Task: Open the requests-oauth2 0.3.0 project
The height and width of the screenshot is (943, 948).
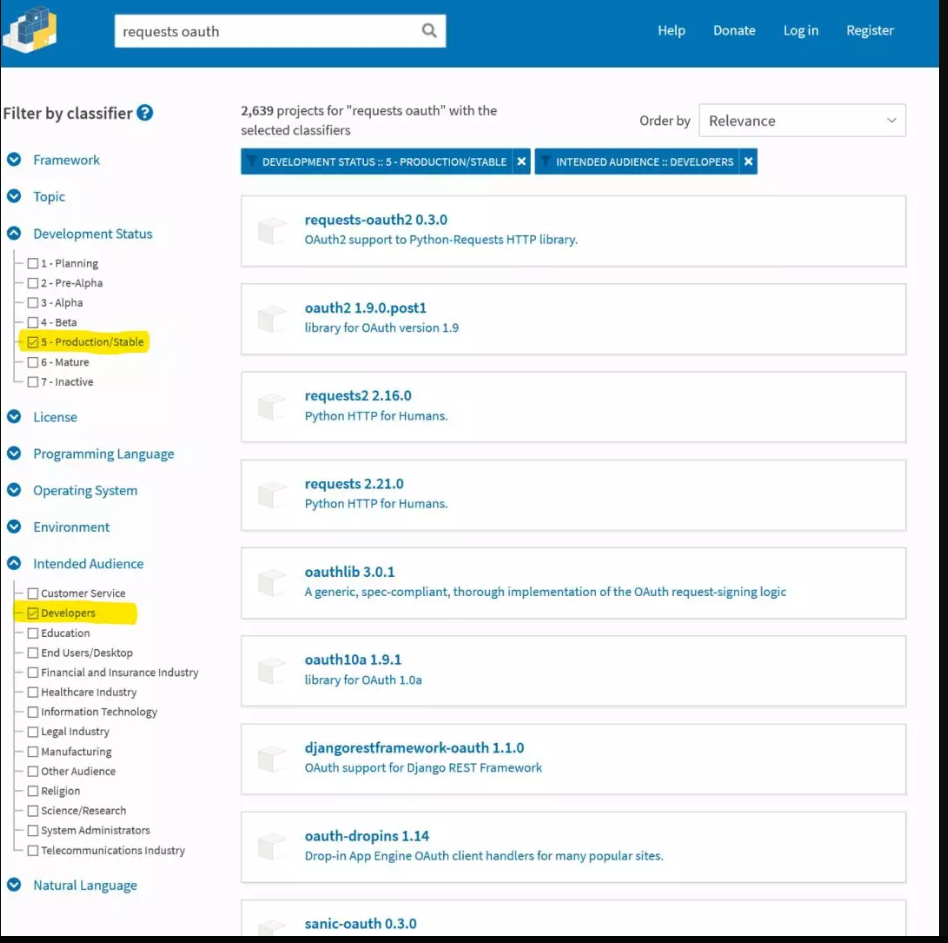Action: click(375, 220)
